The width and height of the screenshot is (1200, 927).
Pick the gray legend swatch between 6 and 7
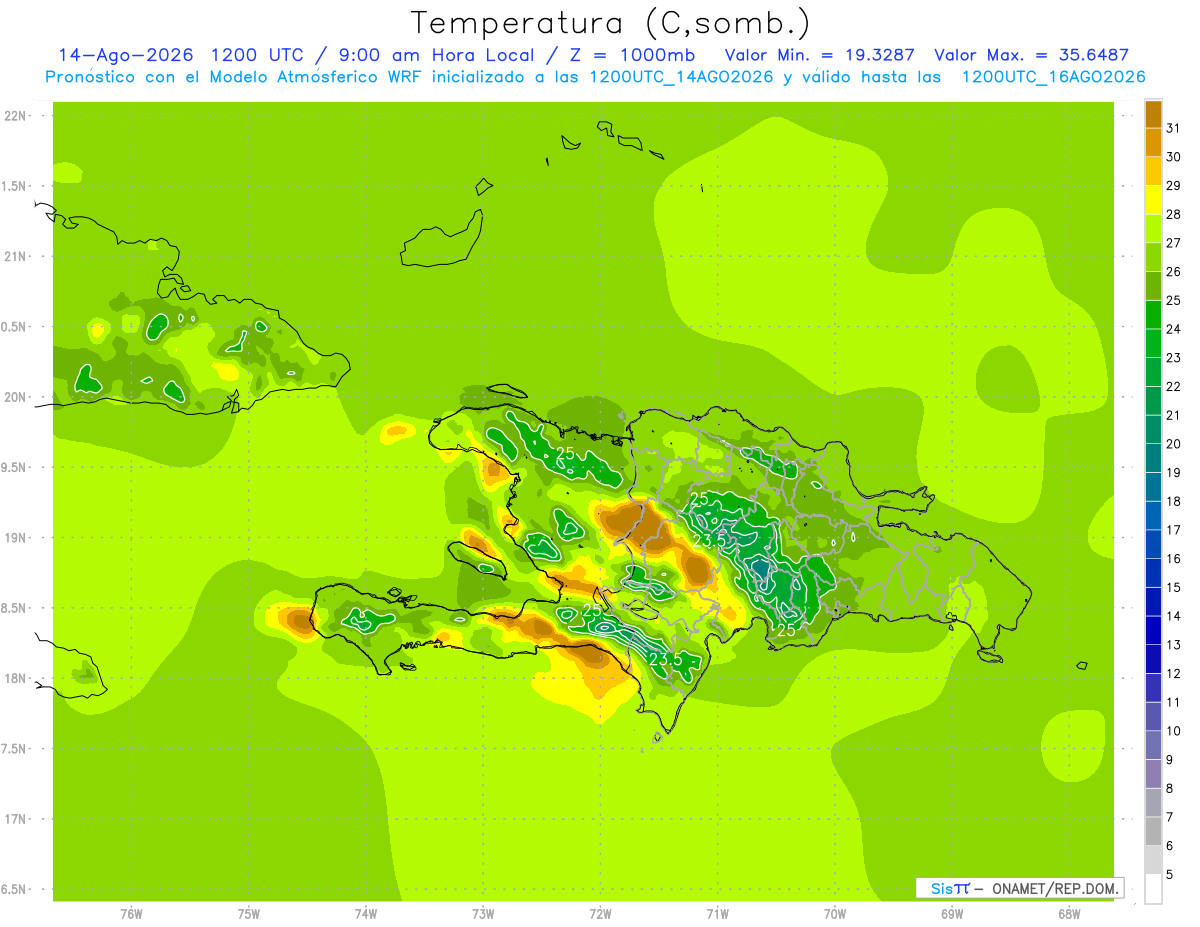click(1153, 831)
